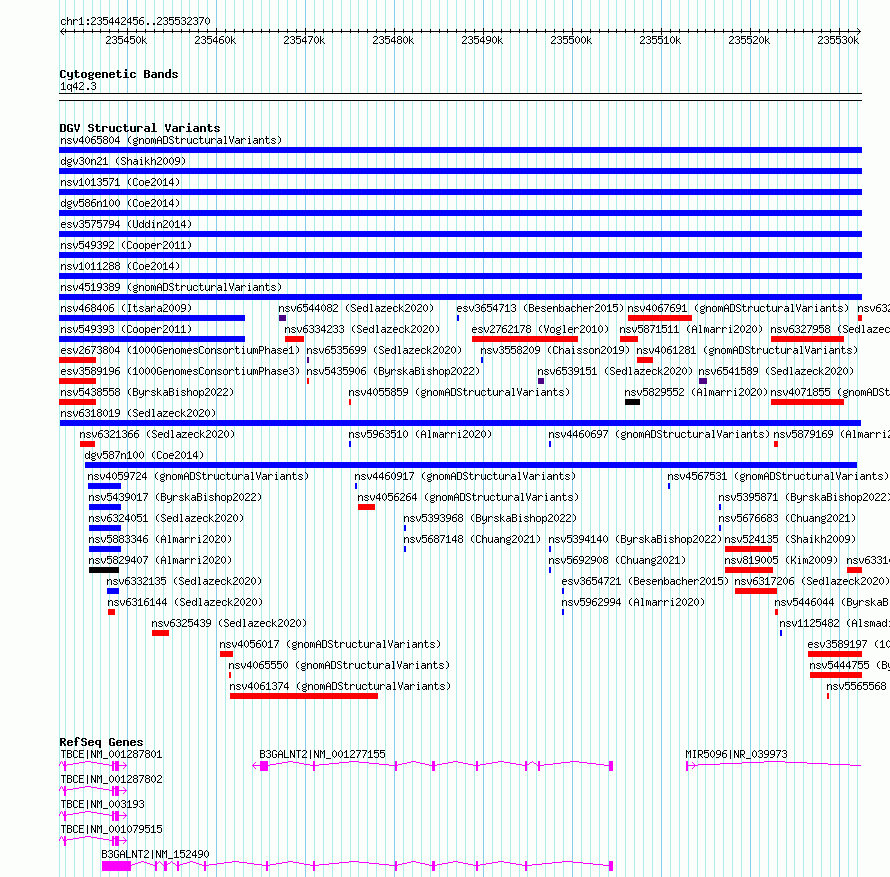Select the black bar under nsv5829552 (Almarri2020)
The height and width of the screenshot is (877, 890).
point(632,402)
